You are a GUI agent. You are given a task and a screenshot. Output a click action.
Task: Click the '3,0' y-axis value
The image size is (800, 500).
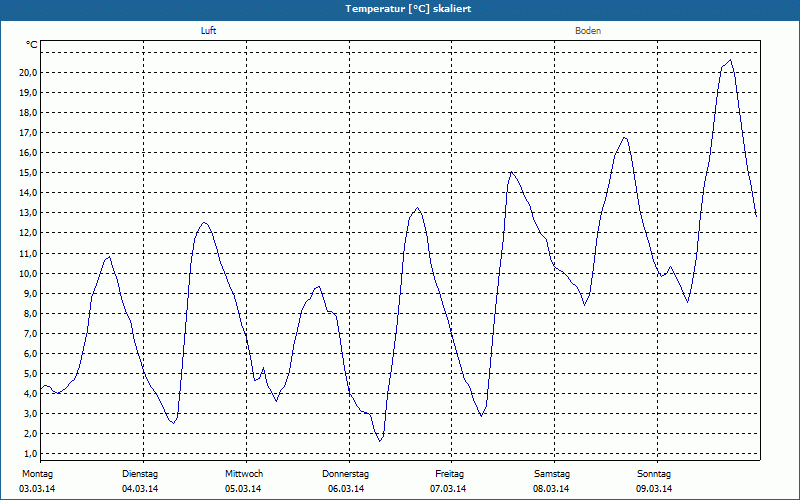click(x=30, y=413)
